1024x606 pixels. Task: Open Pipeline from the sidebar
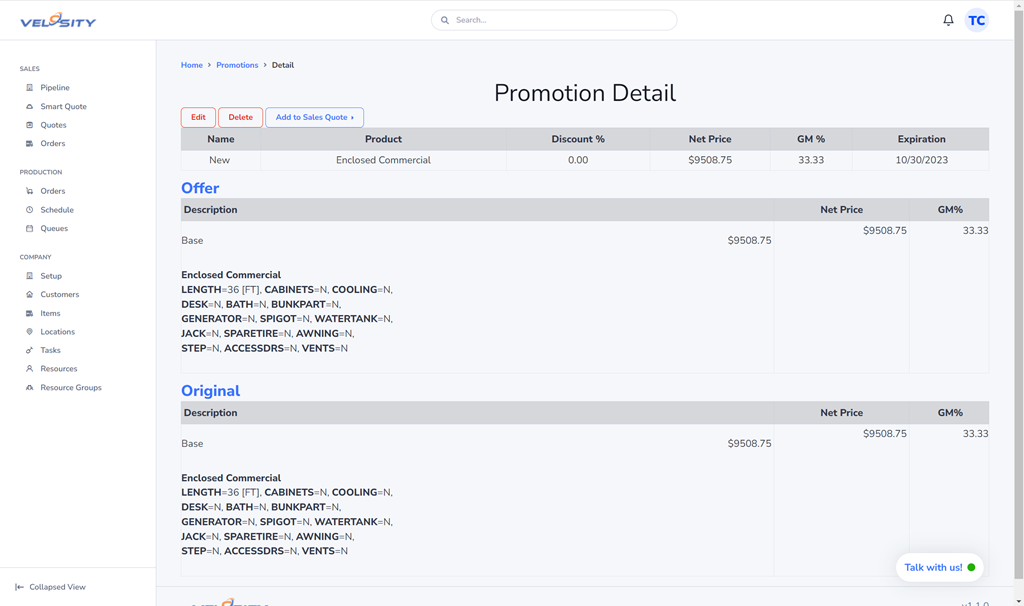(54, 88)
